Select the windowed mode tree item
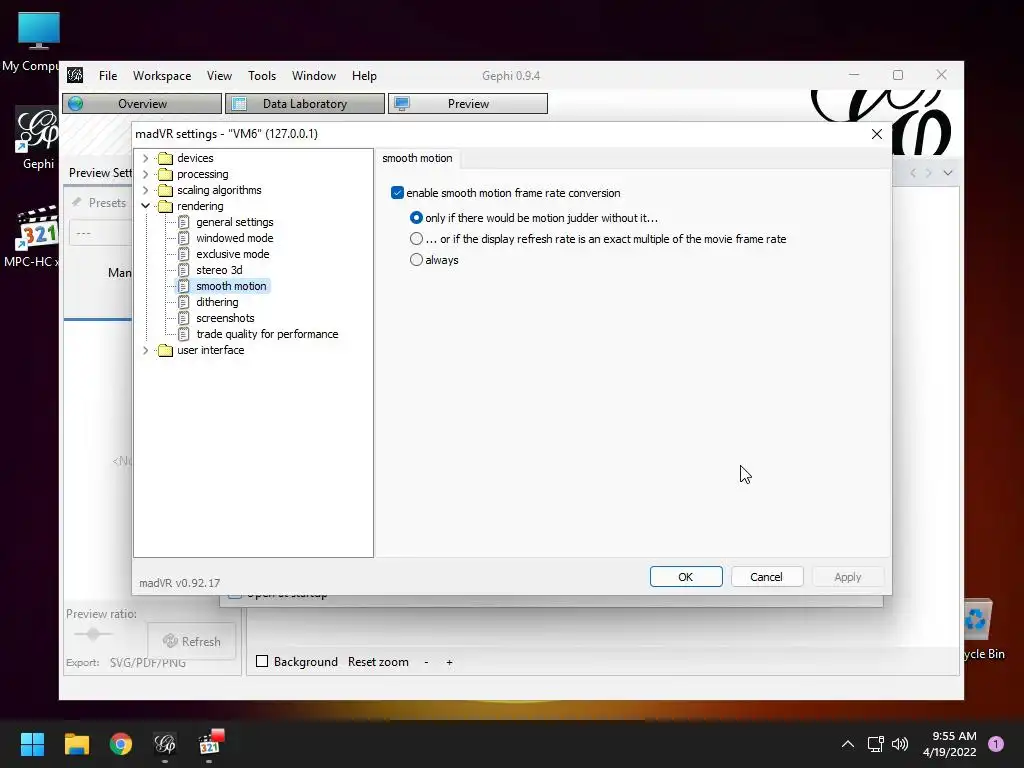 [x=234, y=238]
